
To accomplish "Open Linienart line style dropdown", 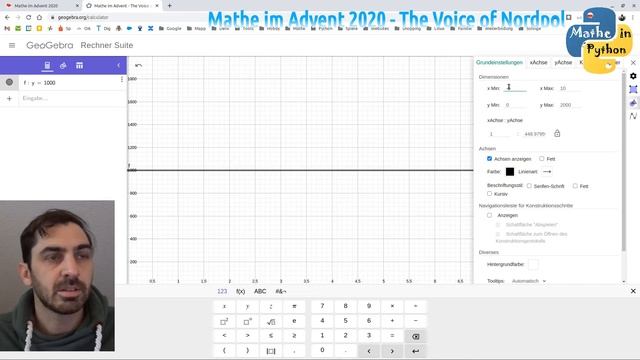I will 547,171.
